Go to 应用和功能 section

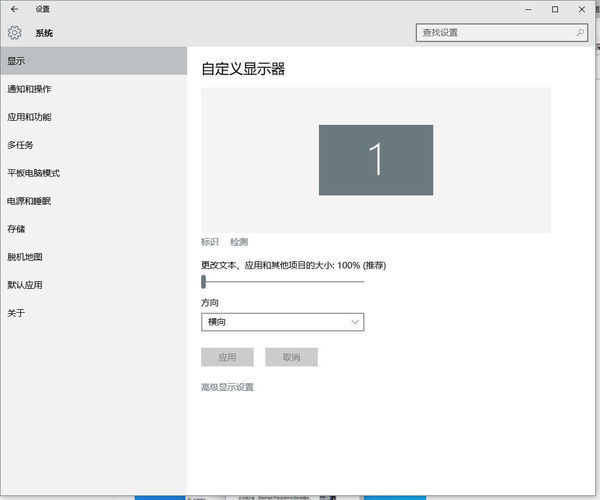coord(29,117)
